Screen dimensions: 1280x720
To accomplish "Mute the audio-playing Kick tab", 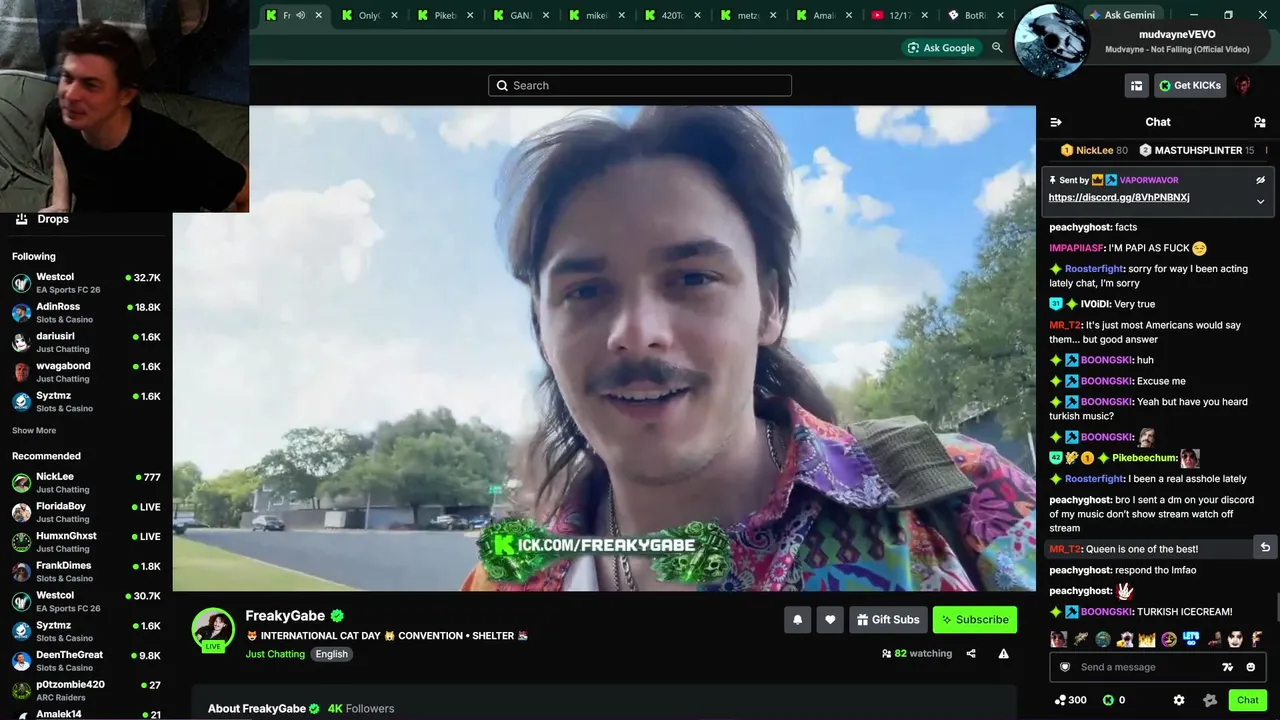I will pos(301,15).
